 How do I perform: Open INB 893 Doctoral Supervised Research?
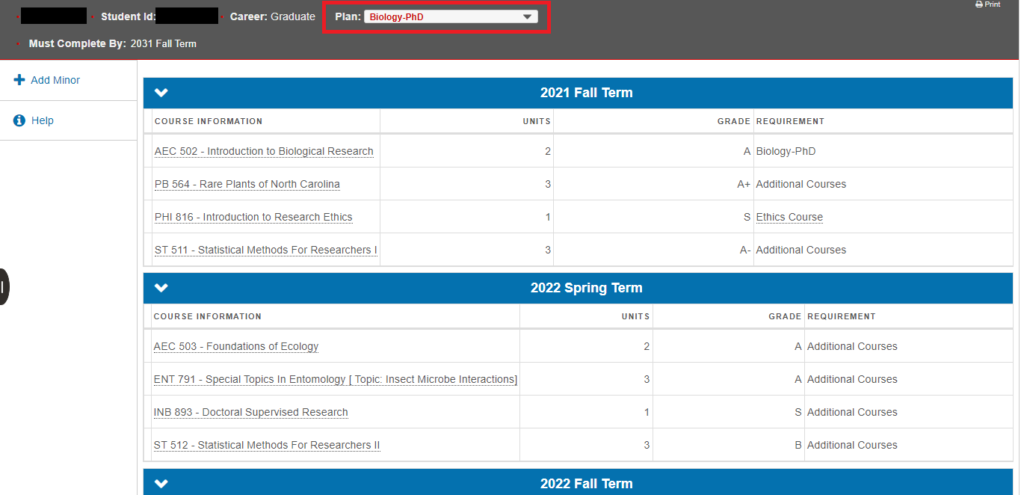click(251, 412)
